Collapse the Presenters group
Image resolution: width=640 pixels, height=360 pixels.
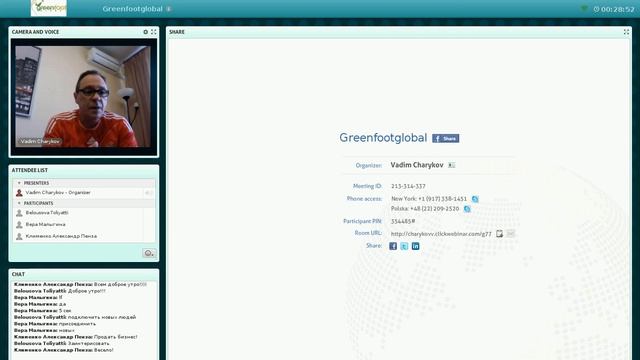pyautogui.click(x=19, y=183)
